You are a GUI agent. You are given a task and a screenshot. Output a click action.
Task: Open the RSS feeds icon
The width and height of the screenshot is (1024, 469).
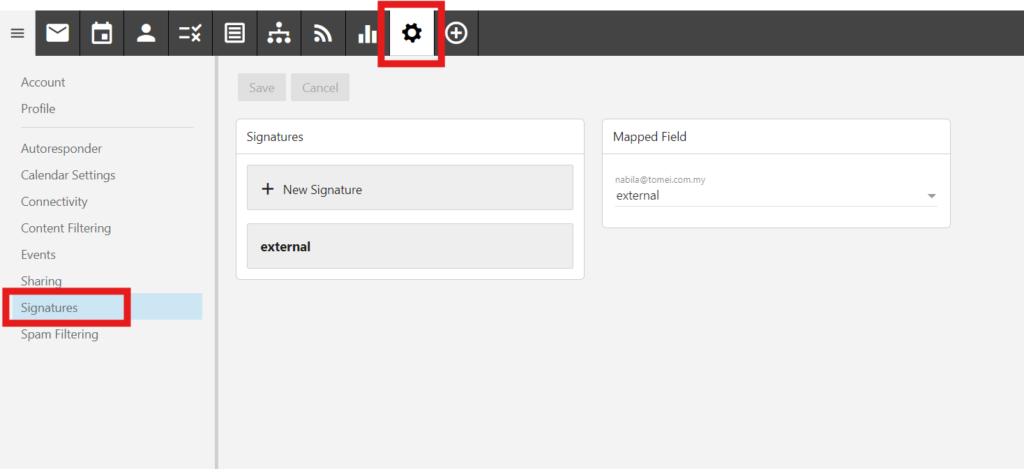coord(322,34)
